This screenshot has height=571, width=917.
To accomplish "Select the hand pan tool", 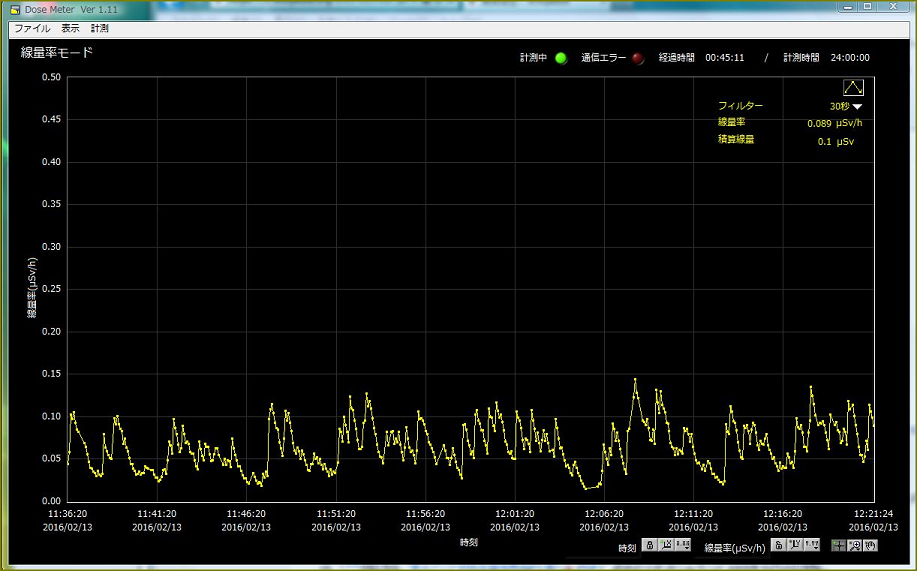I will (870, 545).
